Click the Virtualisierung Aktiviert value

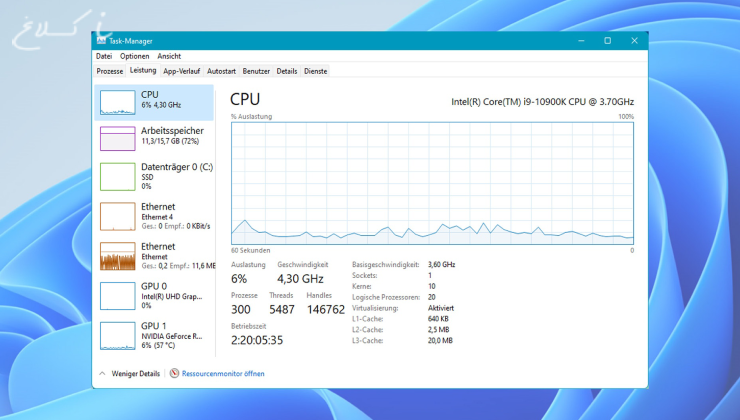point(441,308)
